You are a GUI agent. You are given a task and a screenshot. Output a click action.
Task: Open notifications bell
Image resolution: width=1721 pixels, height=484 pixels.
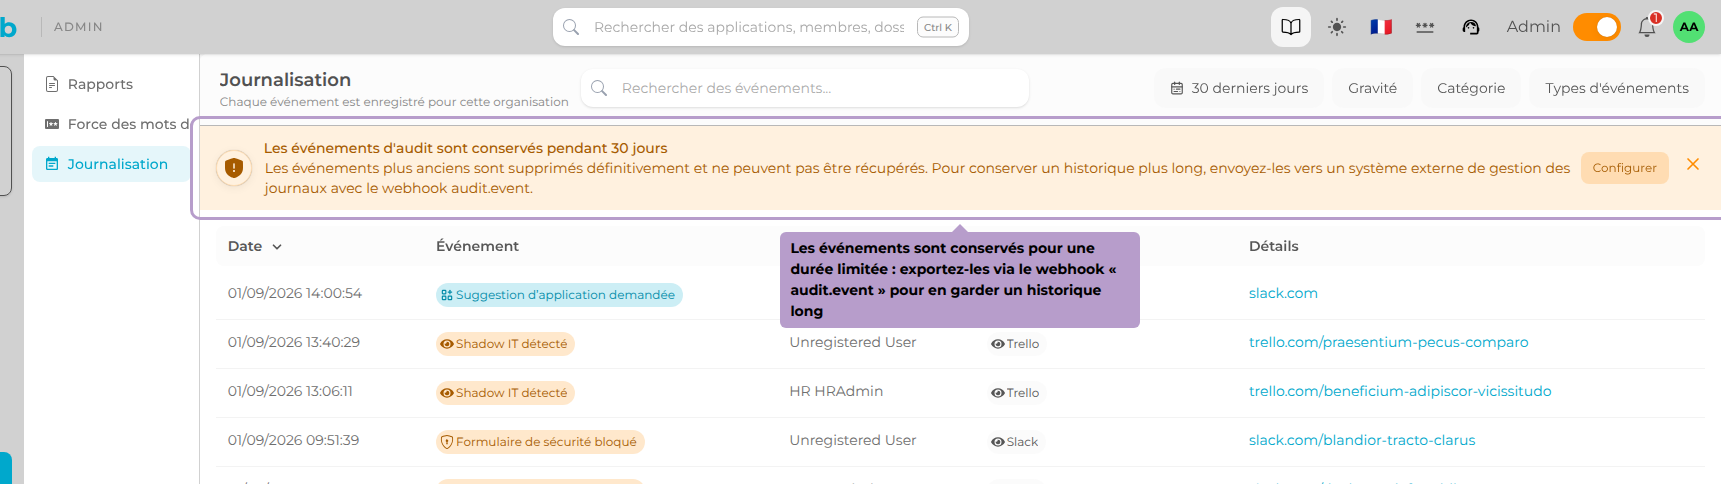coord(1647,27)
